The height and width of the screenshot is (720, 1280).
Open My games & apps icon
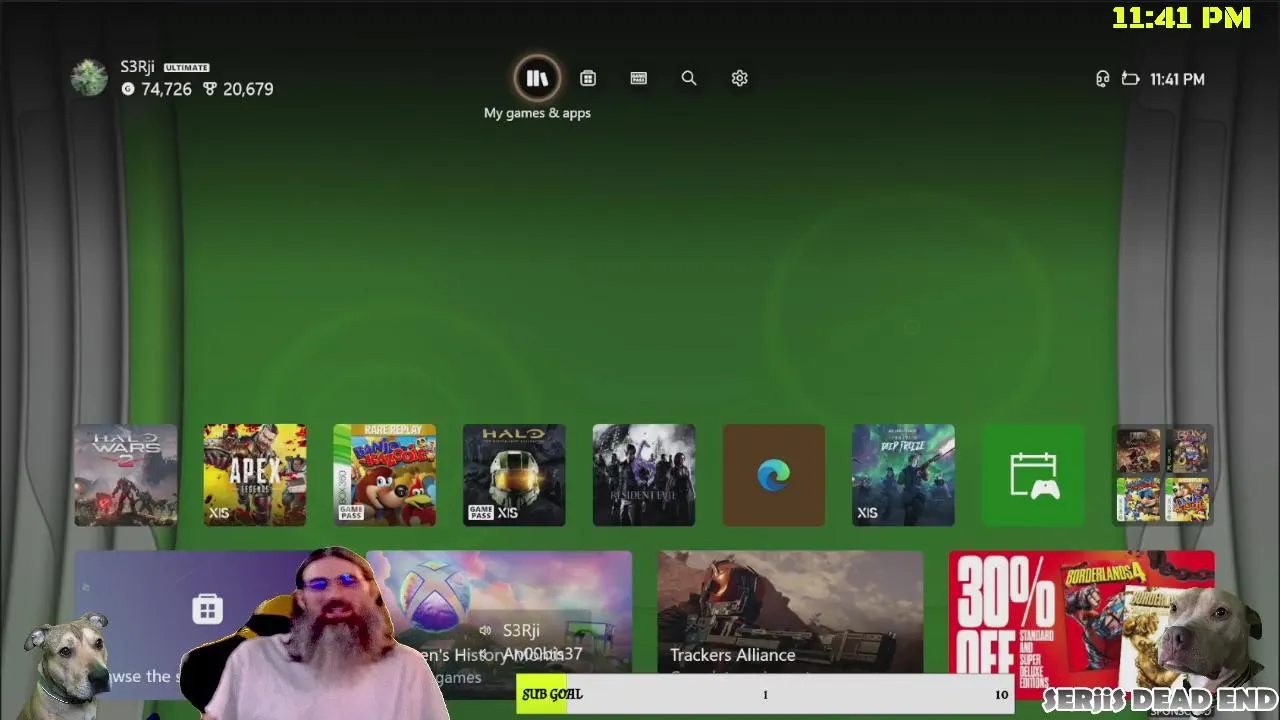[x=537, y=78]
